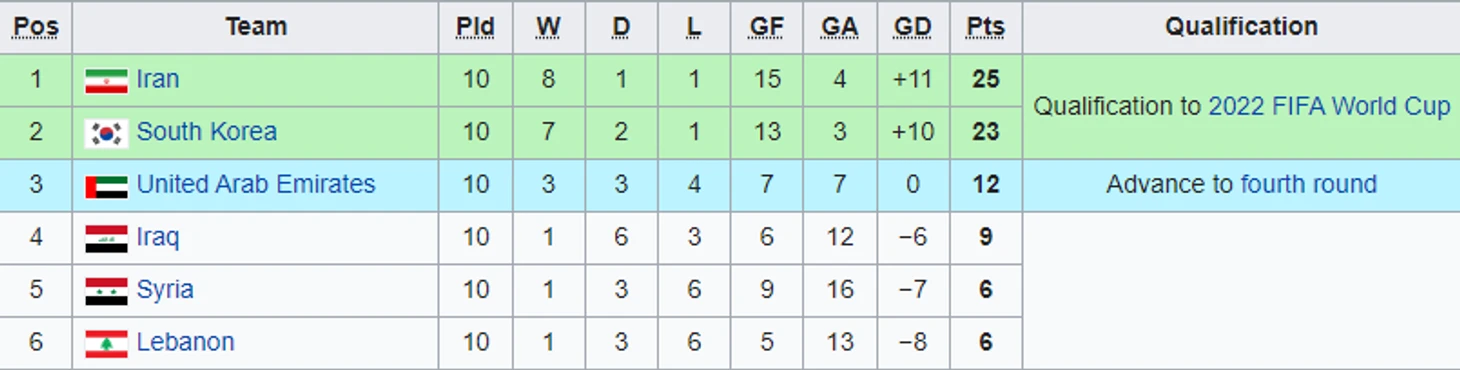Click the Iran flag icon
This screenshot has width=1460, height=370.
pos(106,80)
